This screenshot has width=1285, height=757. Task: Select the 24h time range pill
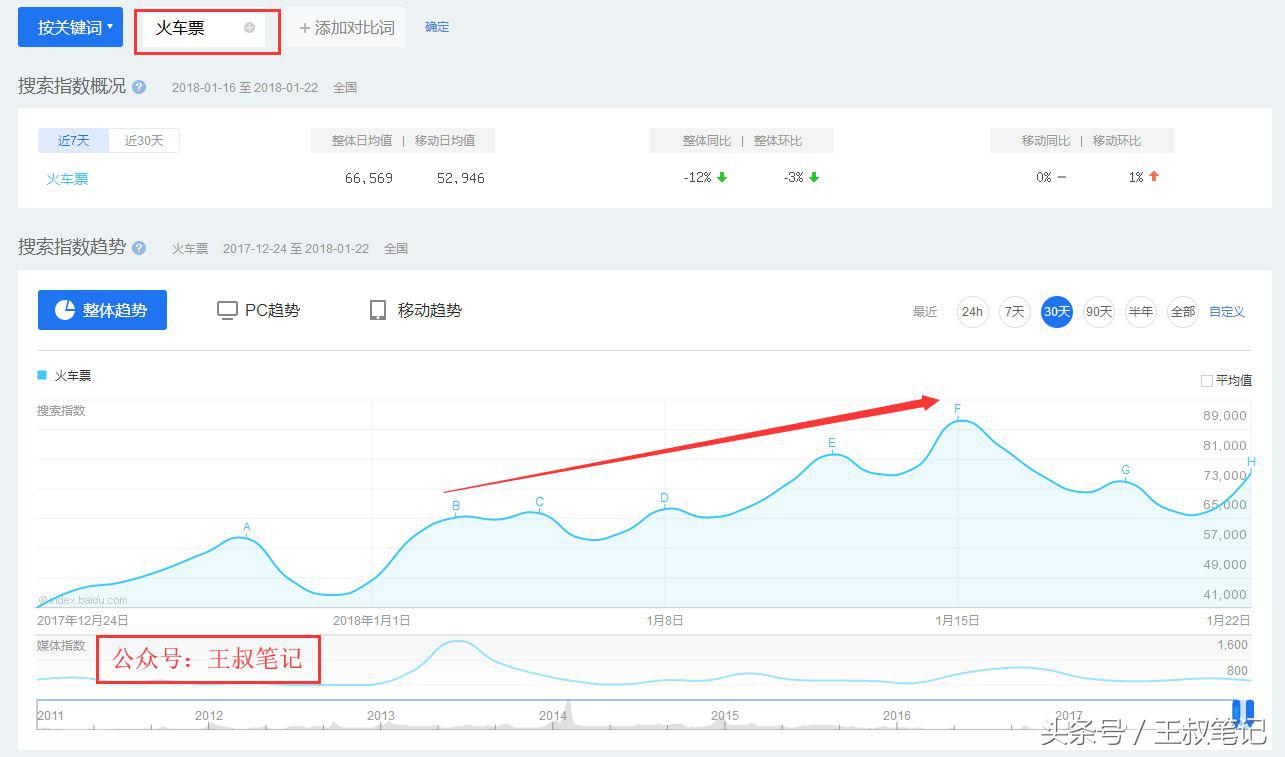[972, 311]
